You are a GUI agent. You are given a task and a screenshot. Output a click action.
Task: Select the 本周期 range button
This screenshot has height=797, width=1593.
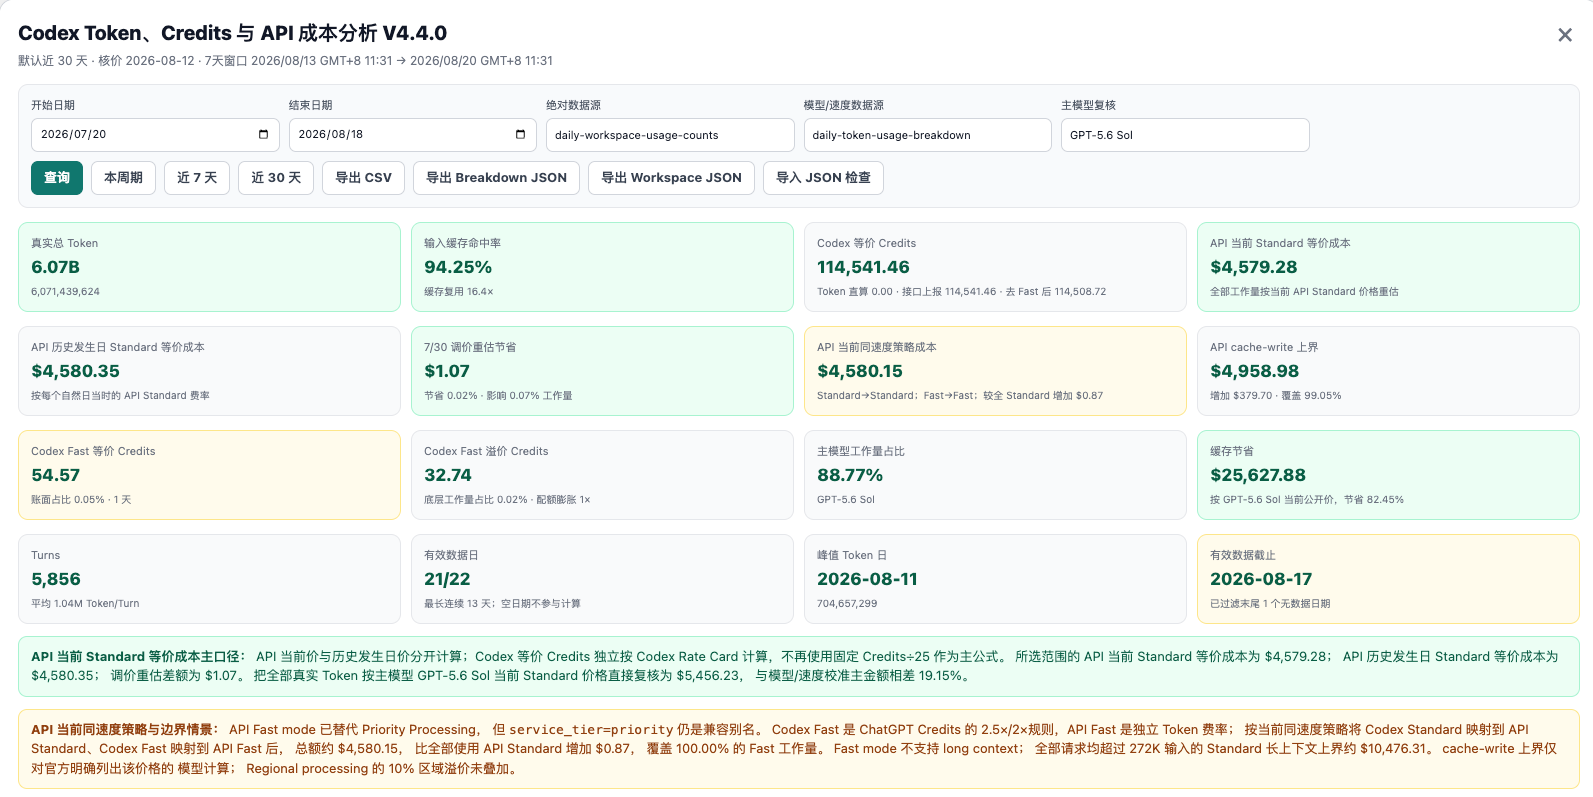point(123,178)
